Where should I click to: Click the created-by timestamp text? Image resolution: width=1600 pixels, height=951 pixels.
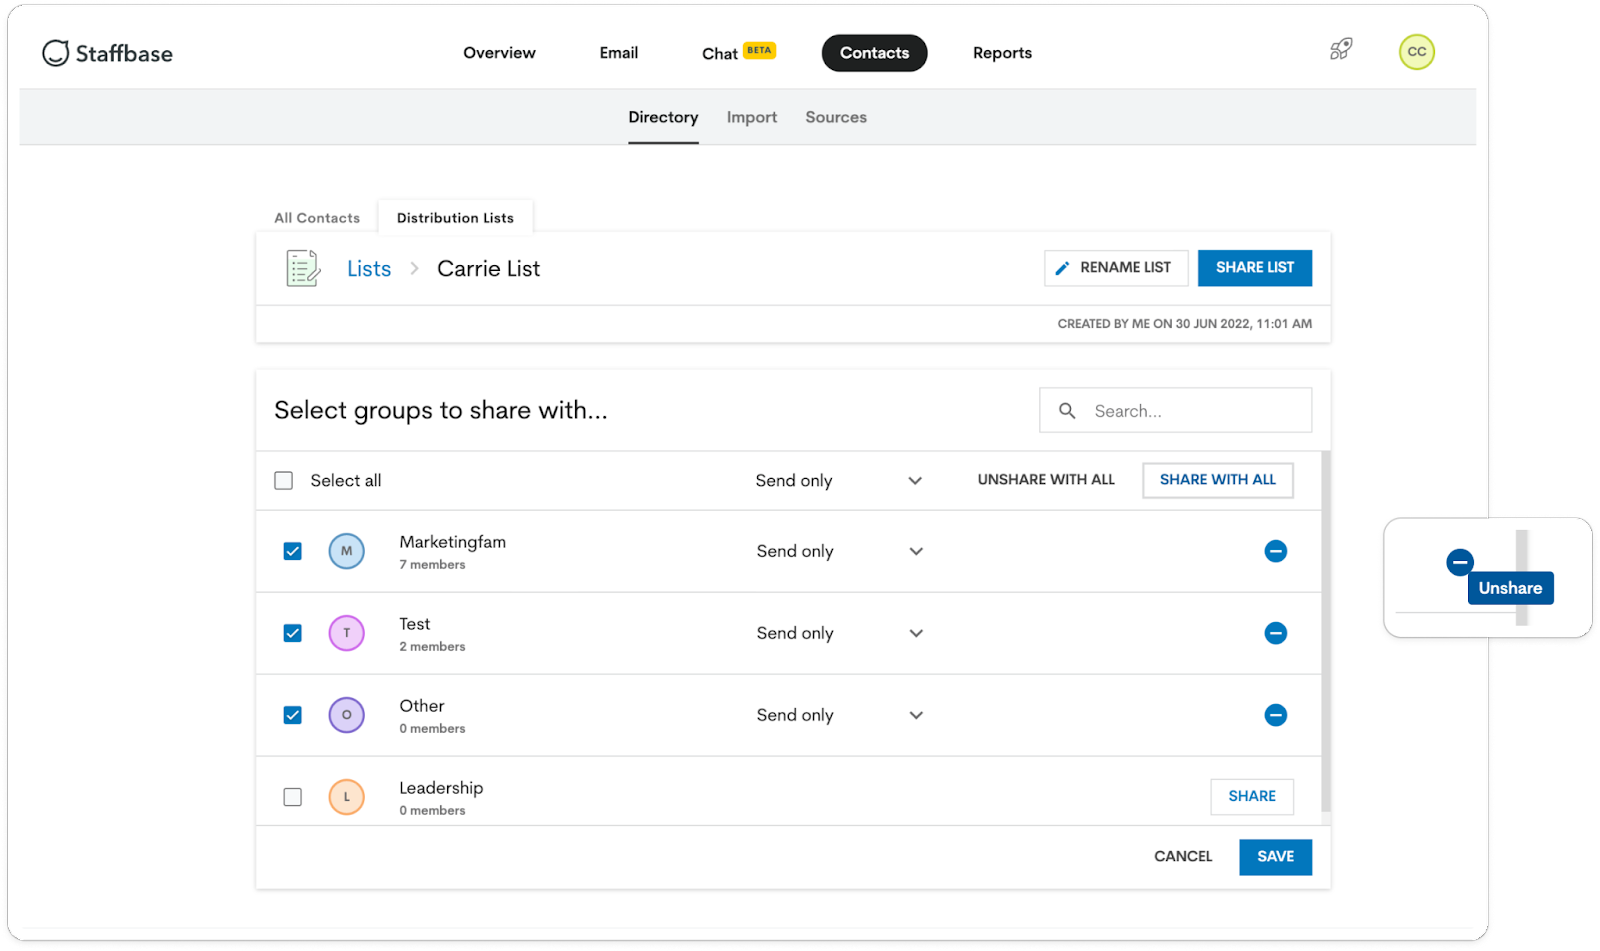point(1184,324)
